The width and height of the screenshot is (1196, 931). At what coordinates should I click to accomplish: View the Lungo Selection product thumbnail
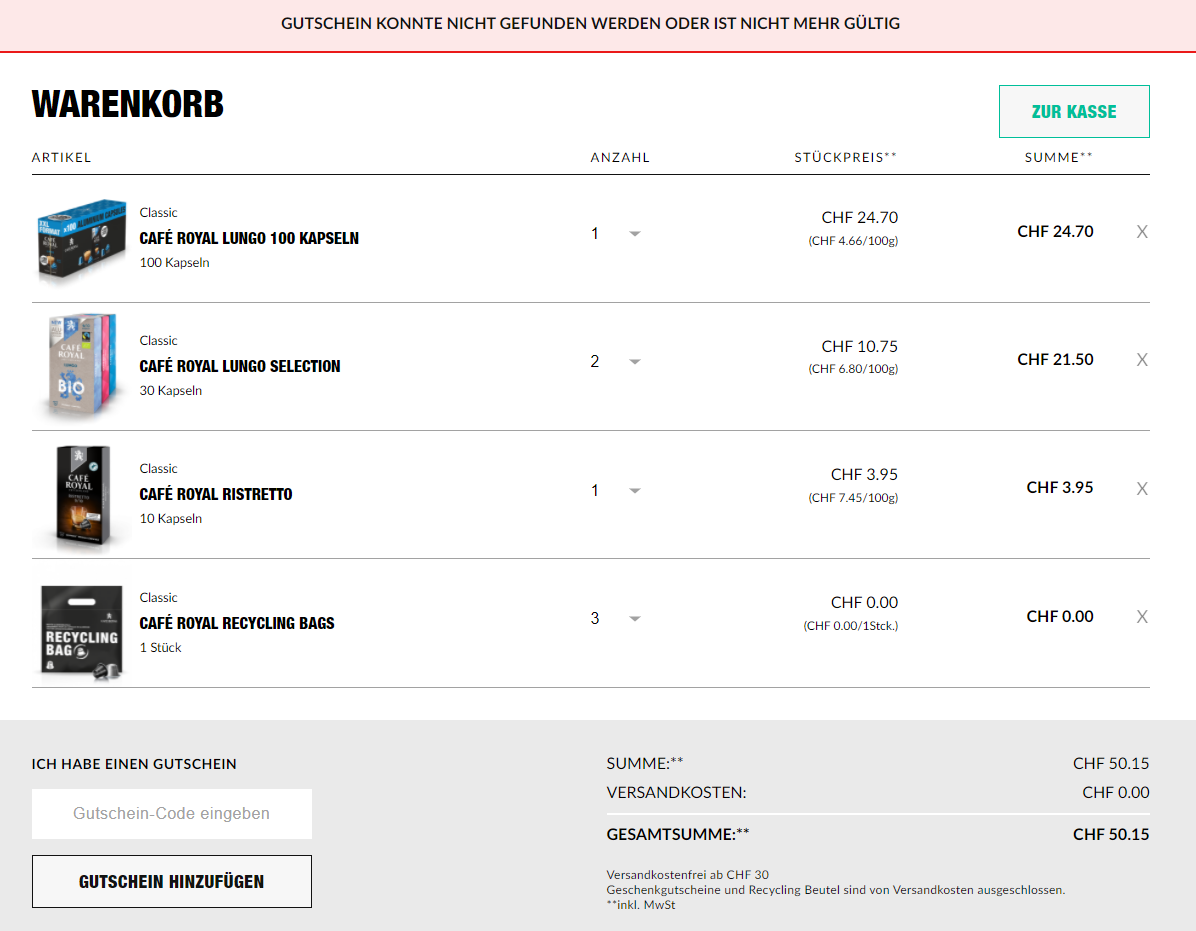coord(81,366)
